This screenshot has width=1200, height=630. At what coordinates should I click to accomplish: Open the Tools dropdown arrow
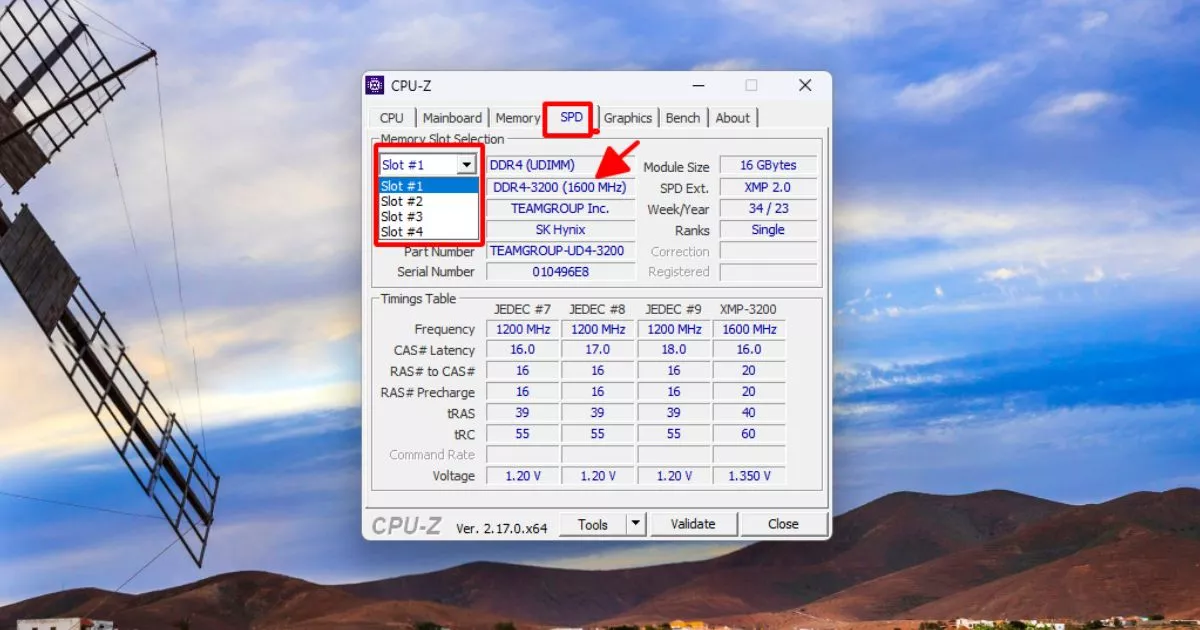click(x=633, y=523)
